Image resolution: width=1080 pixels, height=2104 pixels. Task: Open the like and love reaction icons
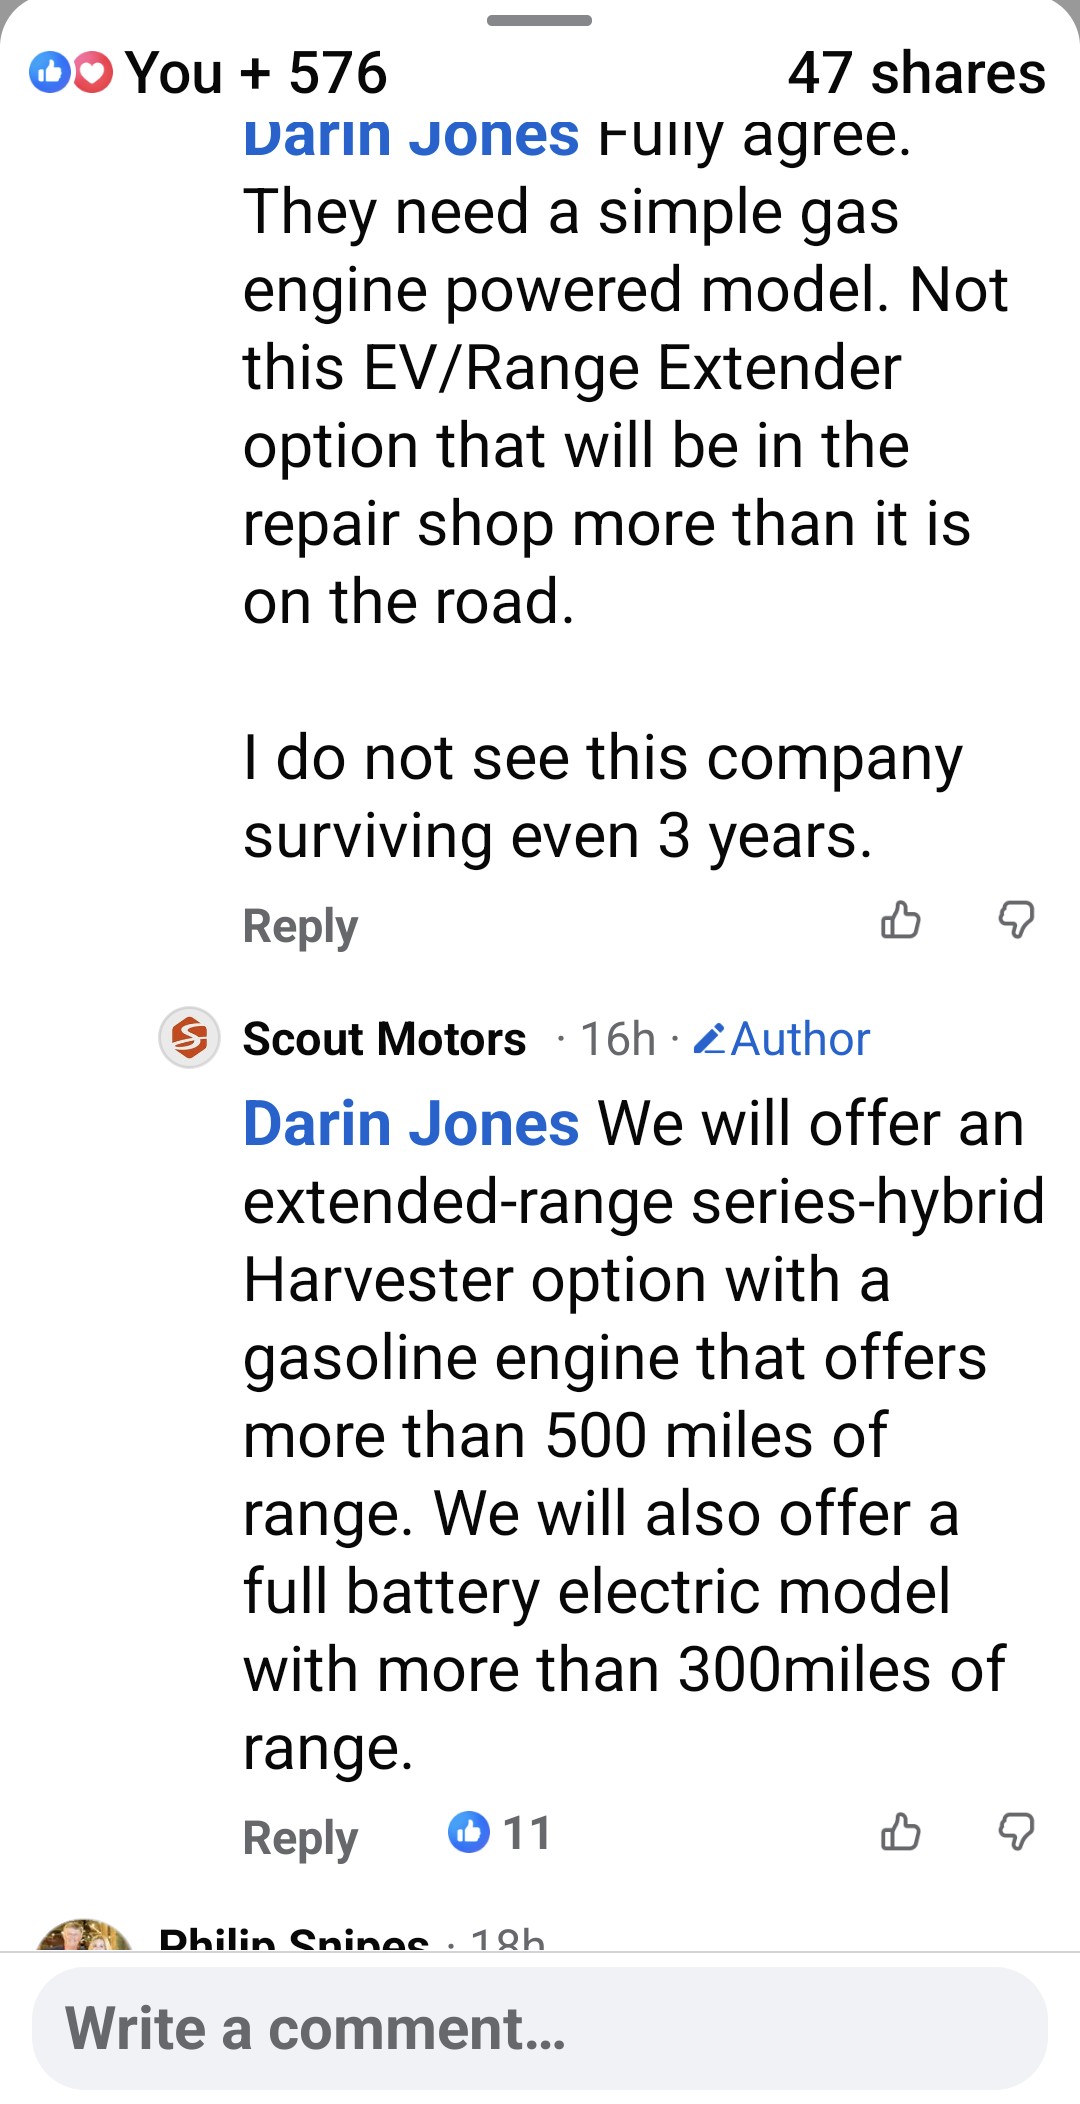pos(71,73)
